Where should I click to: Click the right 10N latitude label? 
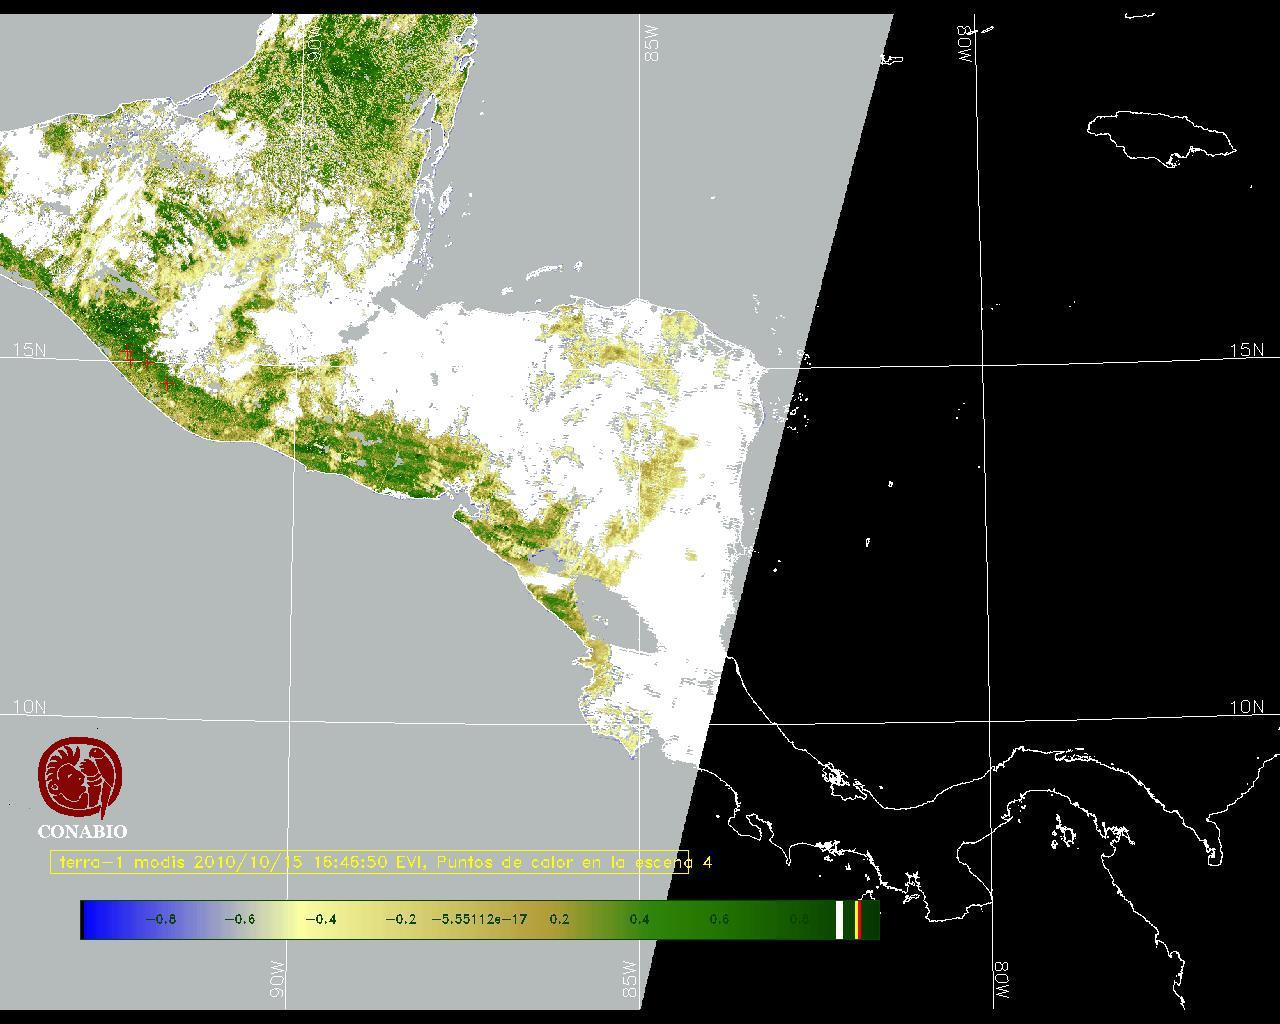[1246, 707]
